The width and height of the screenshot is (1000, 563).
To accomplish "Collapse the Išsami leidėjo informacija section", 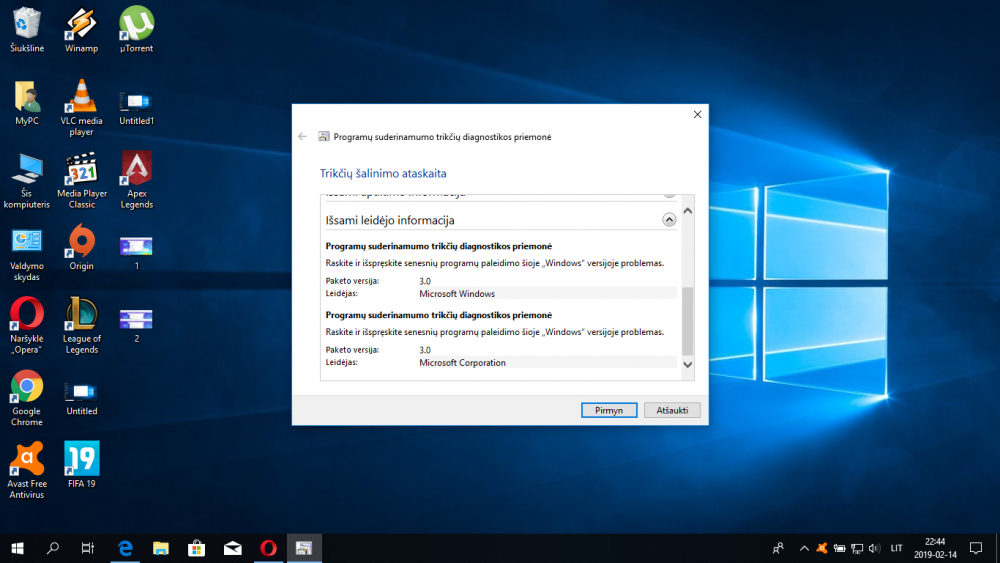I will point(669,220).
